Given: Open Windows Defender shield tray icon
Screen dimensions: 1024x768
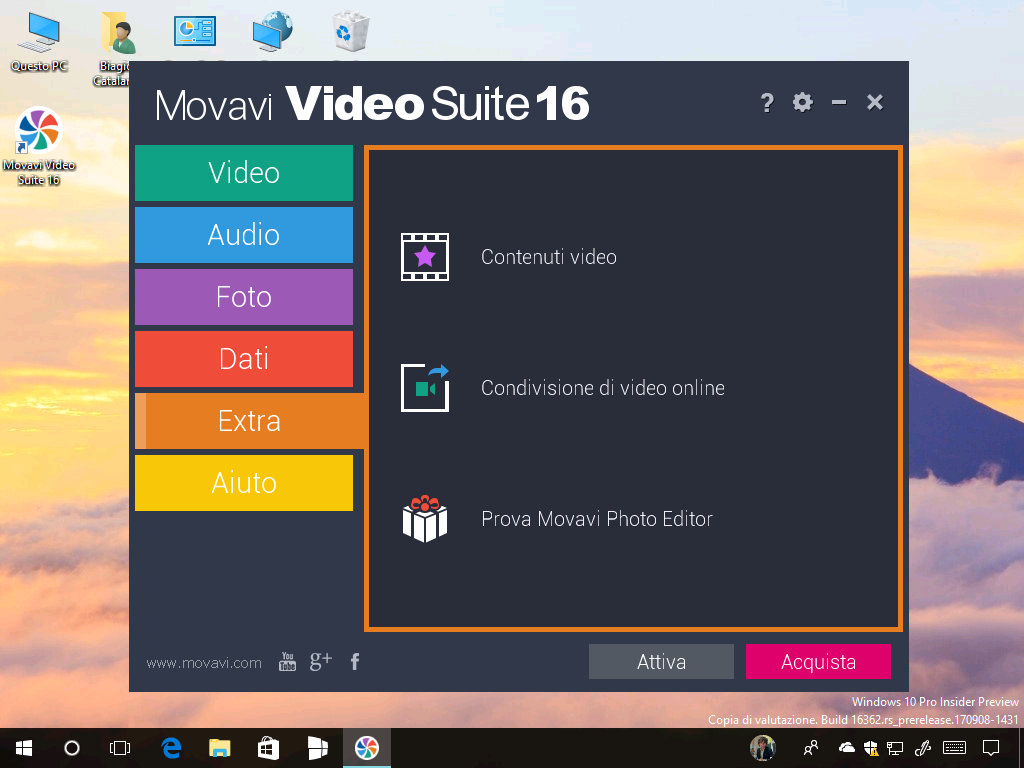Looking at the screenshot, I should [871, 748].
